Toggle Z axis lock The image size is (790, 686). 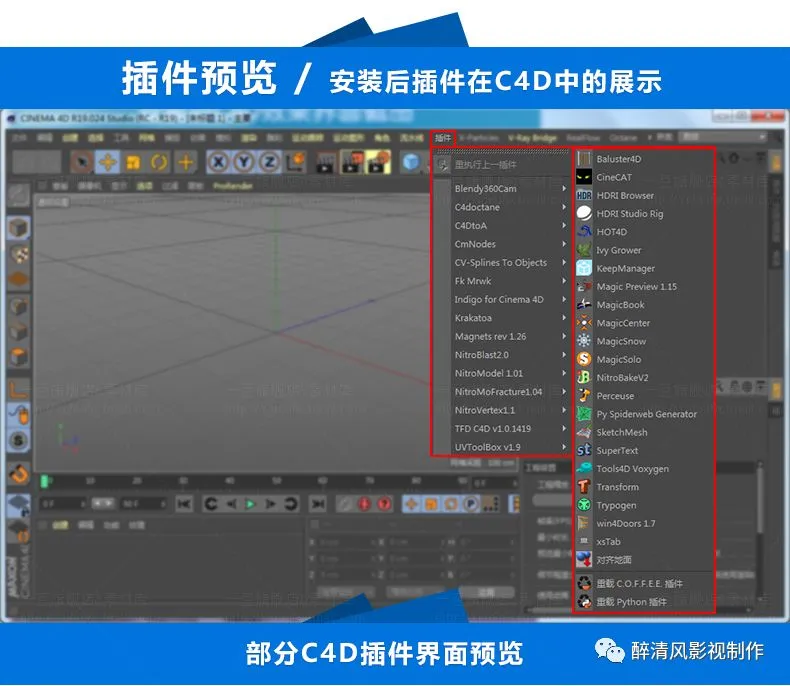(270, 162)
